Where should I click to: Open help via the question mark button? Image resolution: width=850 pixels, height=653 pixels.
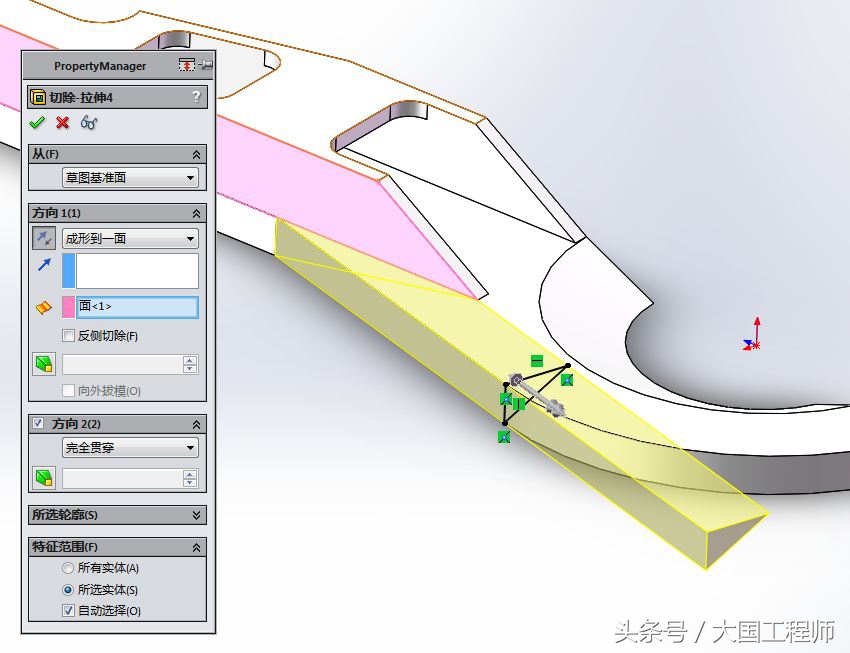pos(198,96)
